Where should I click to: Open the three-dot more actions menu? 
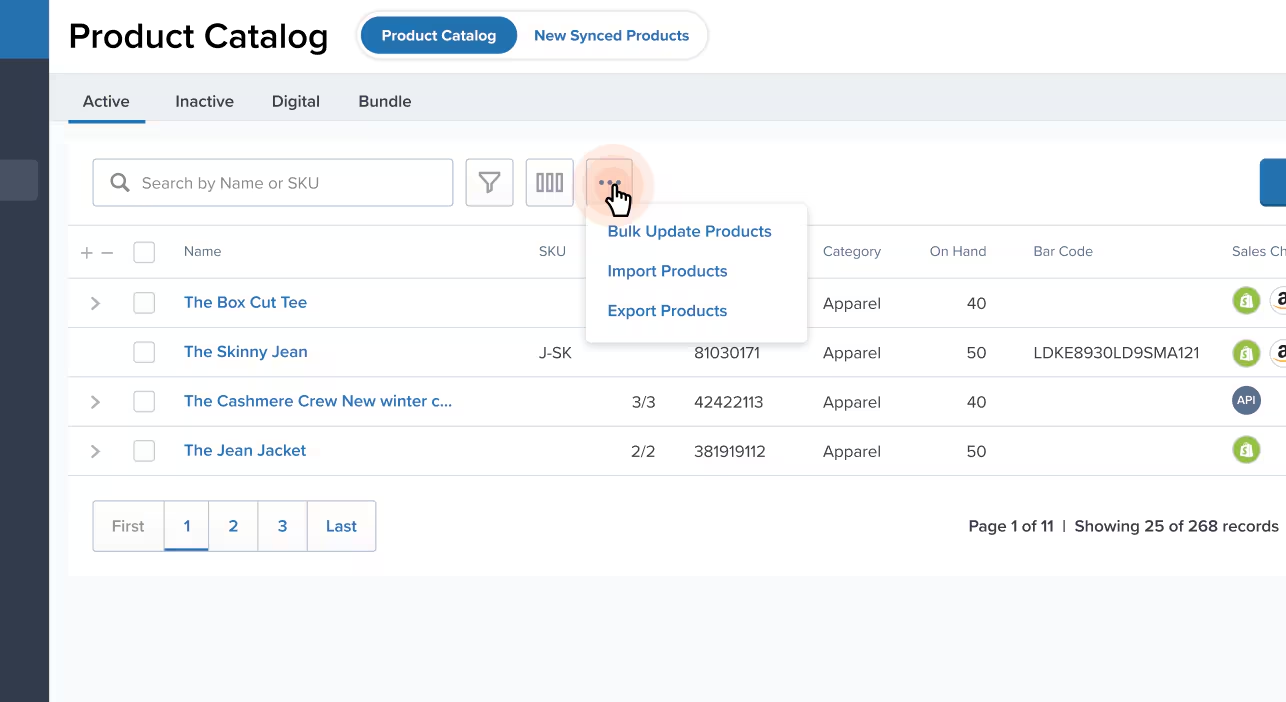(x=609, y=182)
